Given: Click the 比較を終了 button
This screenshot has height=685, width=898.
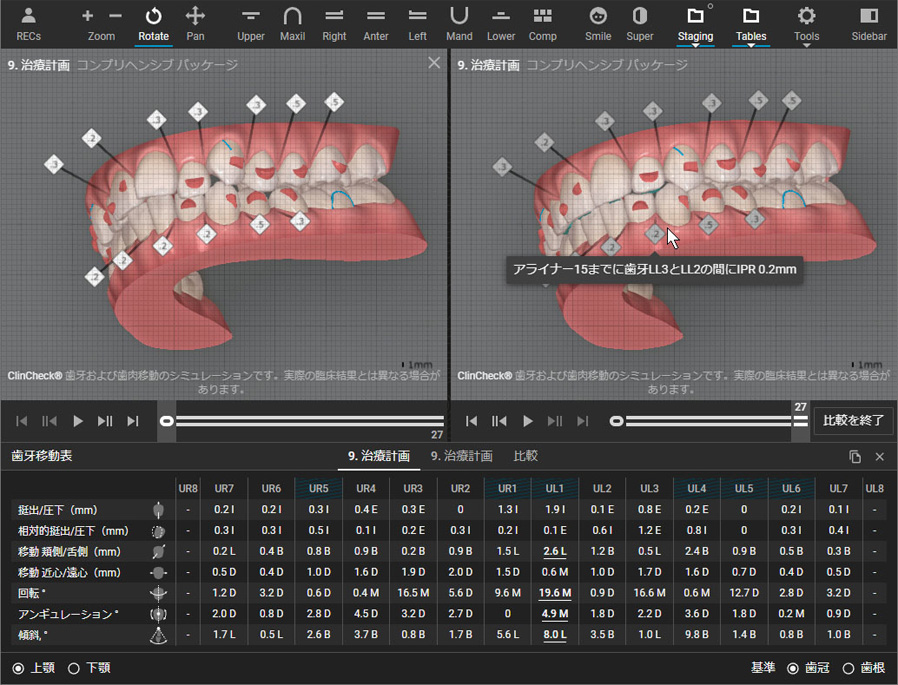Looking at the screenshot, I should point(853,420).
